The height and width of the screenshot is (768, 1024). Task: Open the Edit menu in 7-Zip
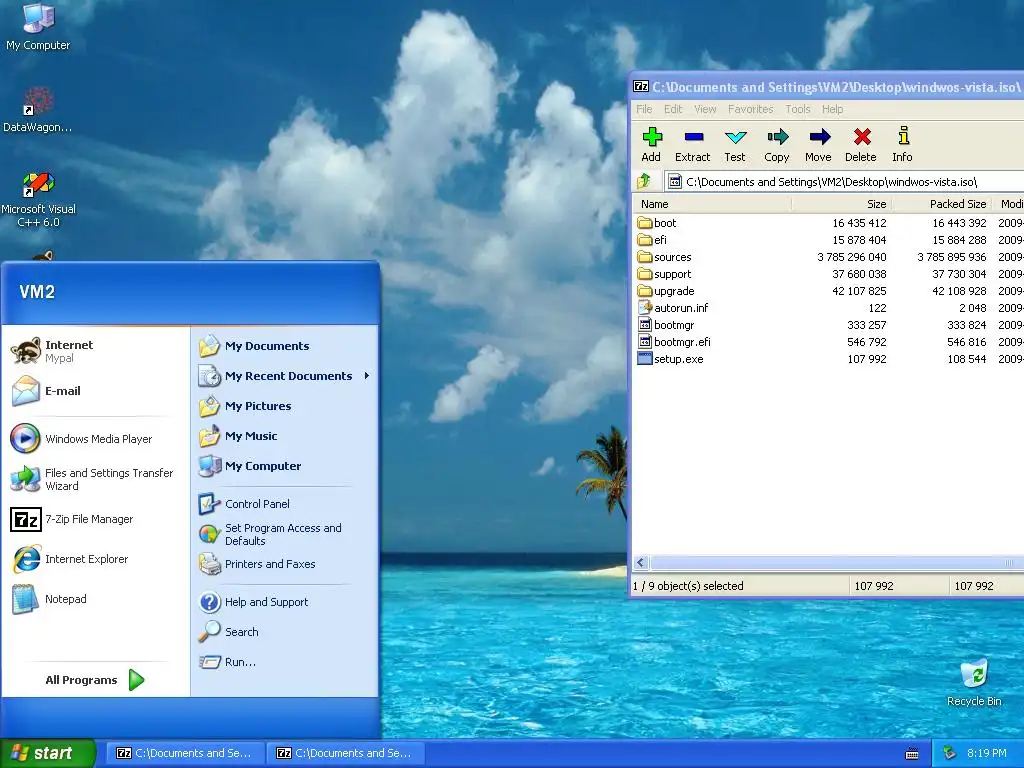pyautogui.click(x=673, y=109)
